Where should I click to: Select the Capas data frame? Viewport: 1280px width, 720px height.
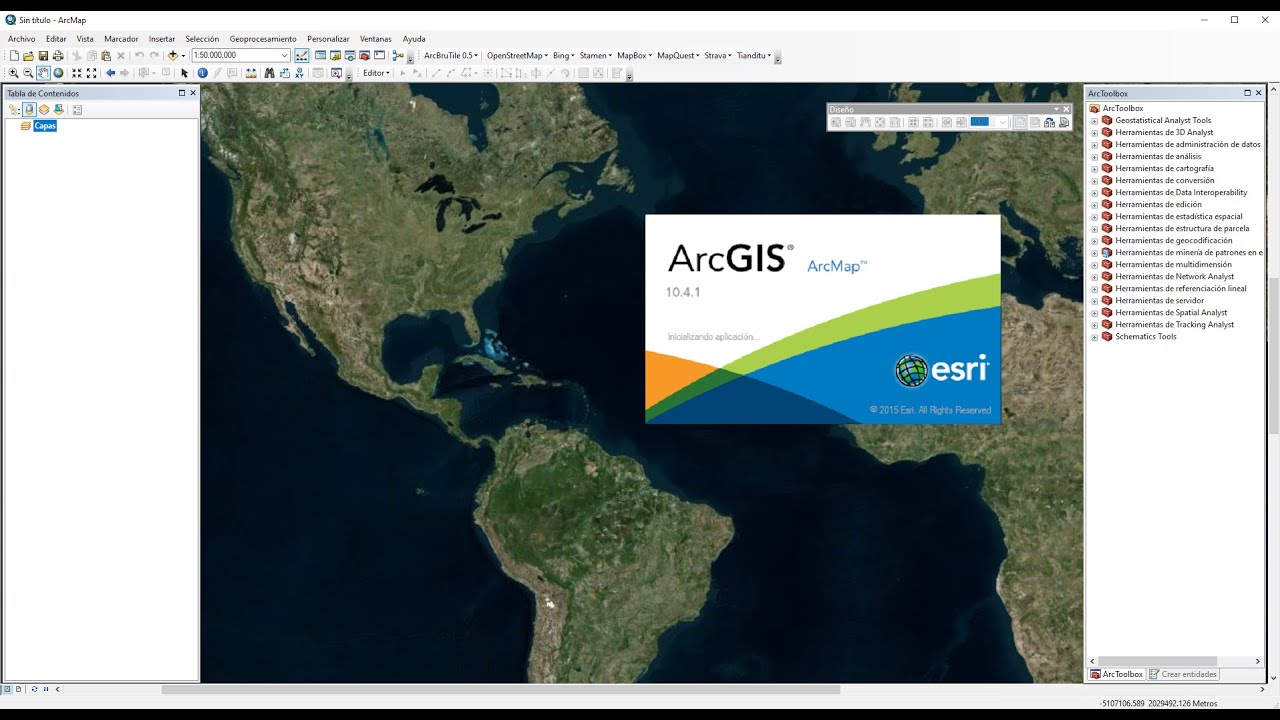(45, 126)
